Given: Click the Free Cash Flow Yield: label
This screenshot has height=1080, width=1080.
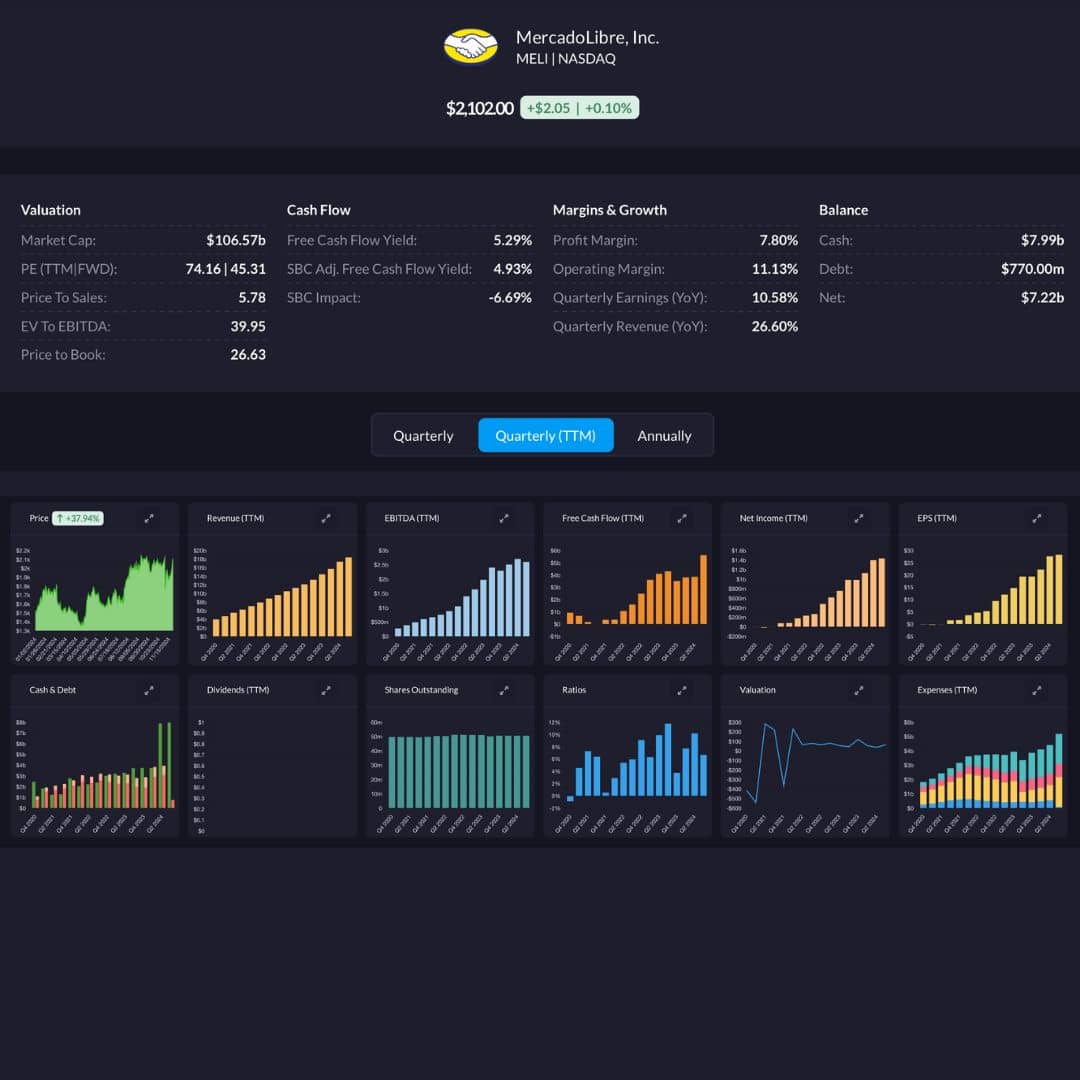Looking at the screenshot, I should 352,240.
